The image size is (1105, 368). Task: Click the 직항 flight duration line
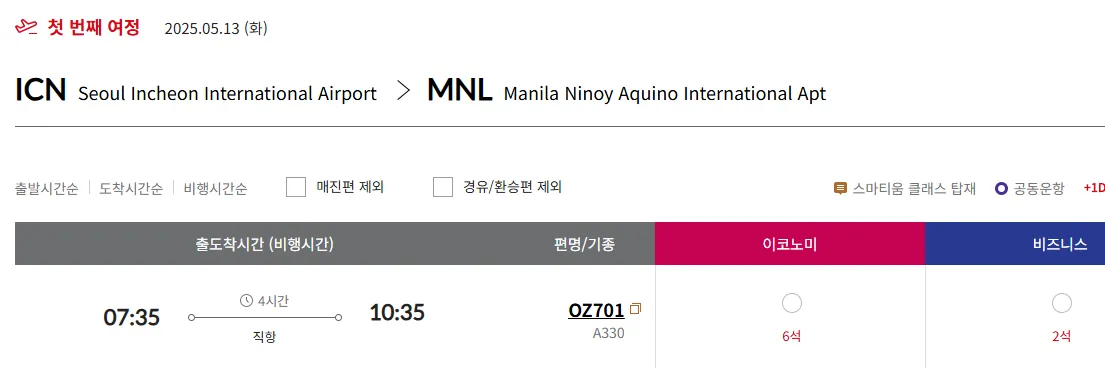pyautogui.click(x=264, y=318)
